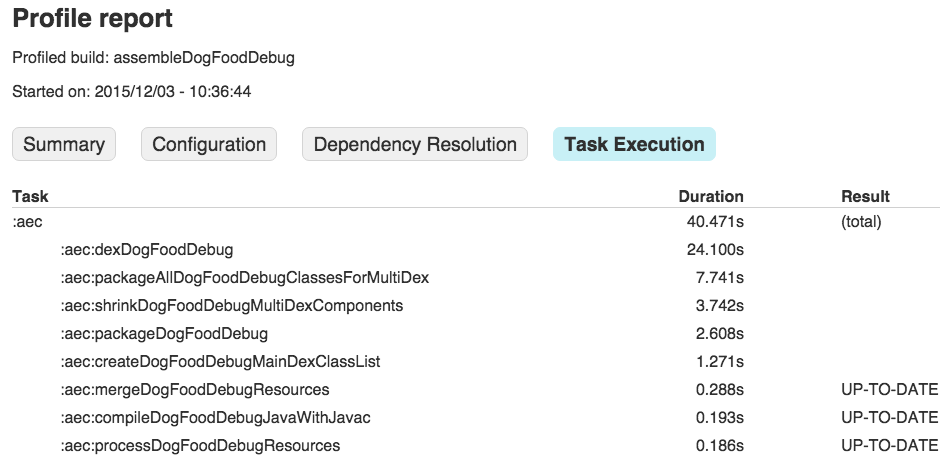This screenshot has height=466, width=952.
Task: Click the UP-TO-DATE result for mergeDogFoodDebugResources
Action: tap(889, 389)
